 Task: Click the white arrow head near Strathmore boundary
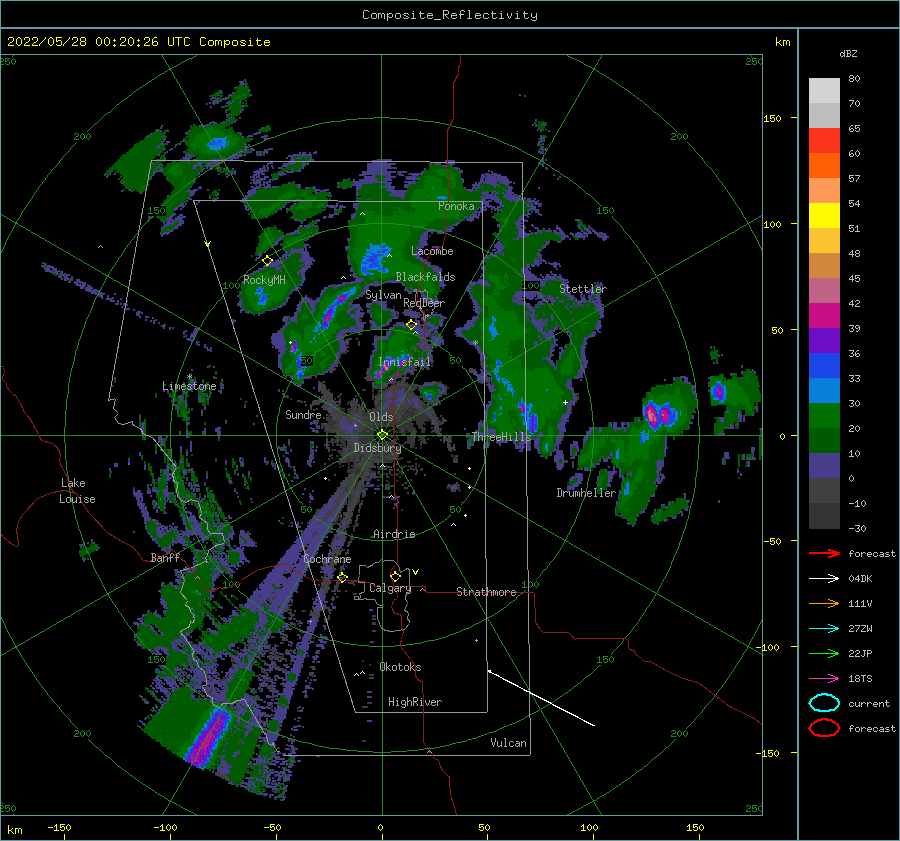pyautogui.click(x=490, y=671)
